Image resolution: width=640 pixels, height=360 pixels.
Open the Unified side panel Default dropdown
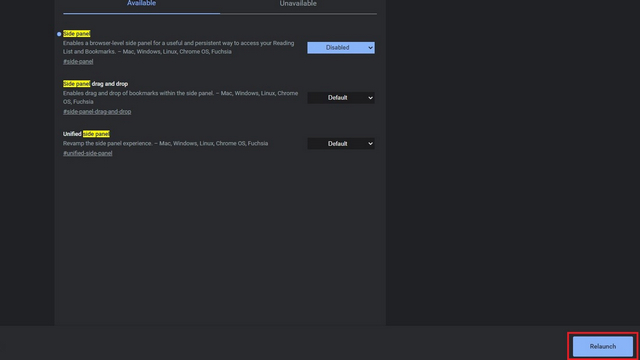[x=341, y=144]
